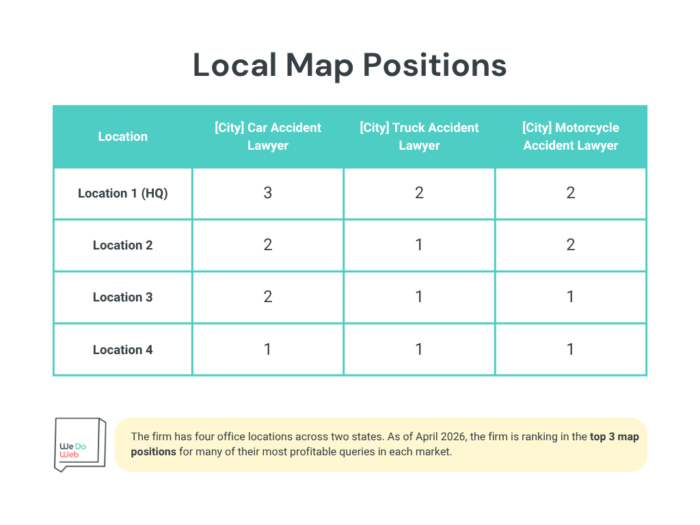Screen dimensions: 700x525
Task: Select the "Location 3" row label
Action: 123,297
